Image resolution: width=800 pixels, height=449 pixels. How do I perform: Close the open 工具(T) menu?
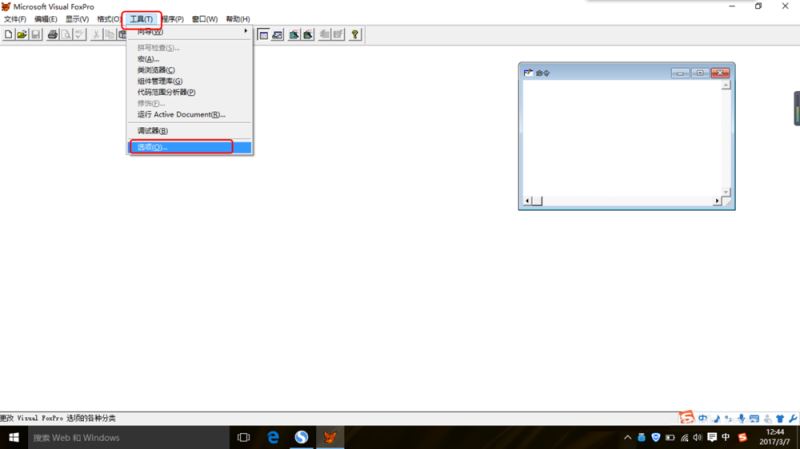(x=141, y=19)
